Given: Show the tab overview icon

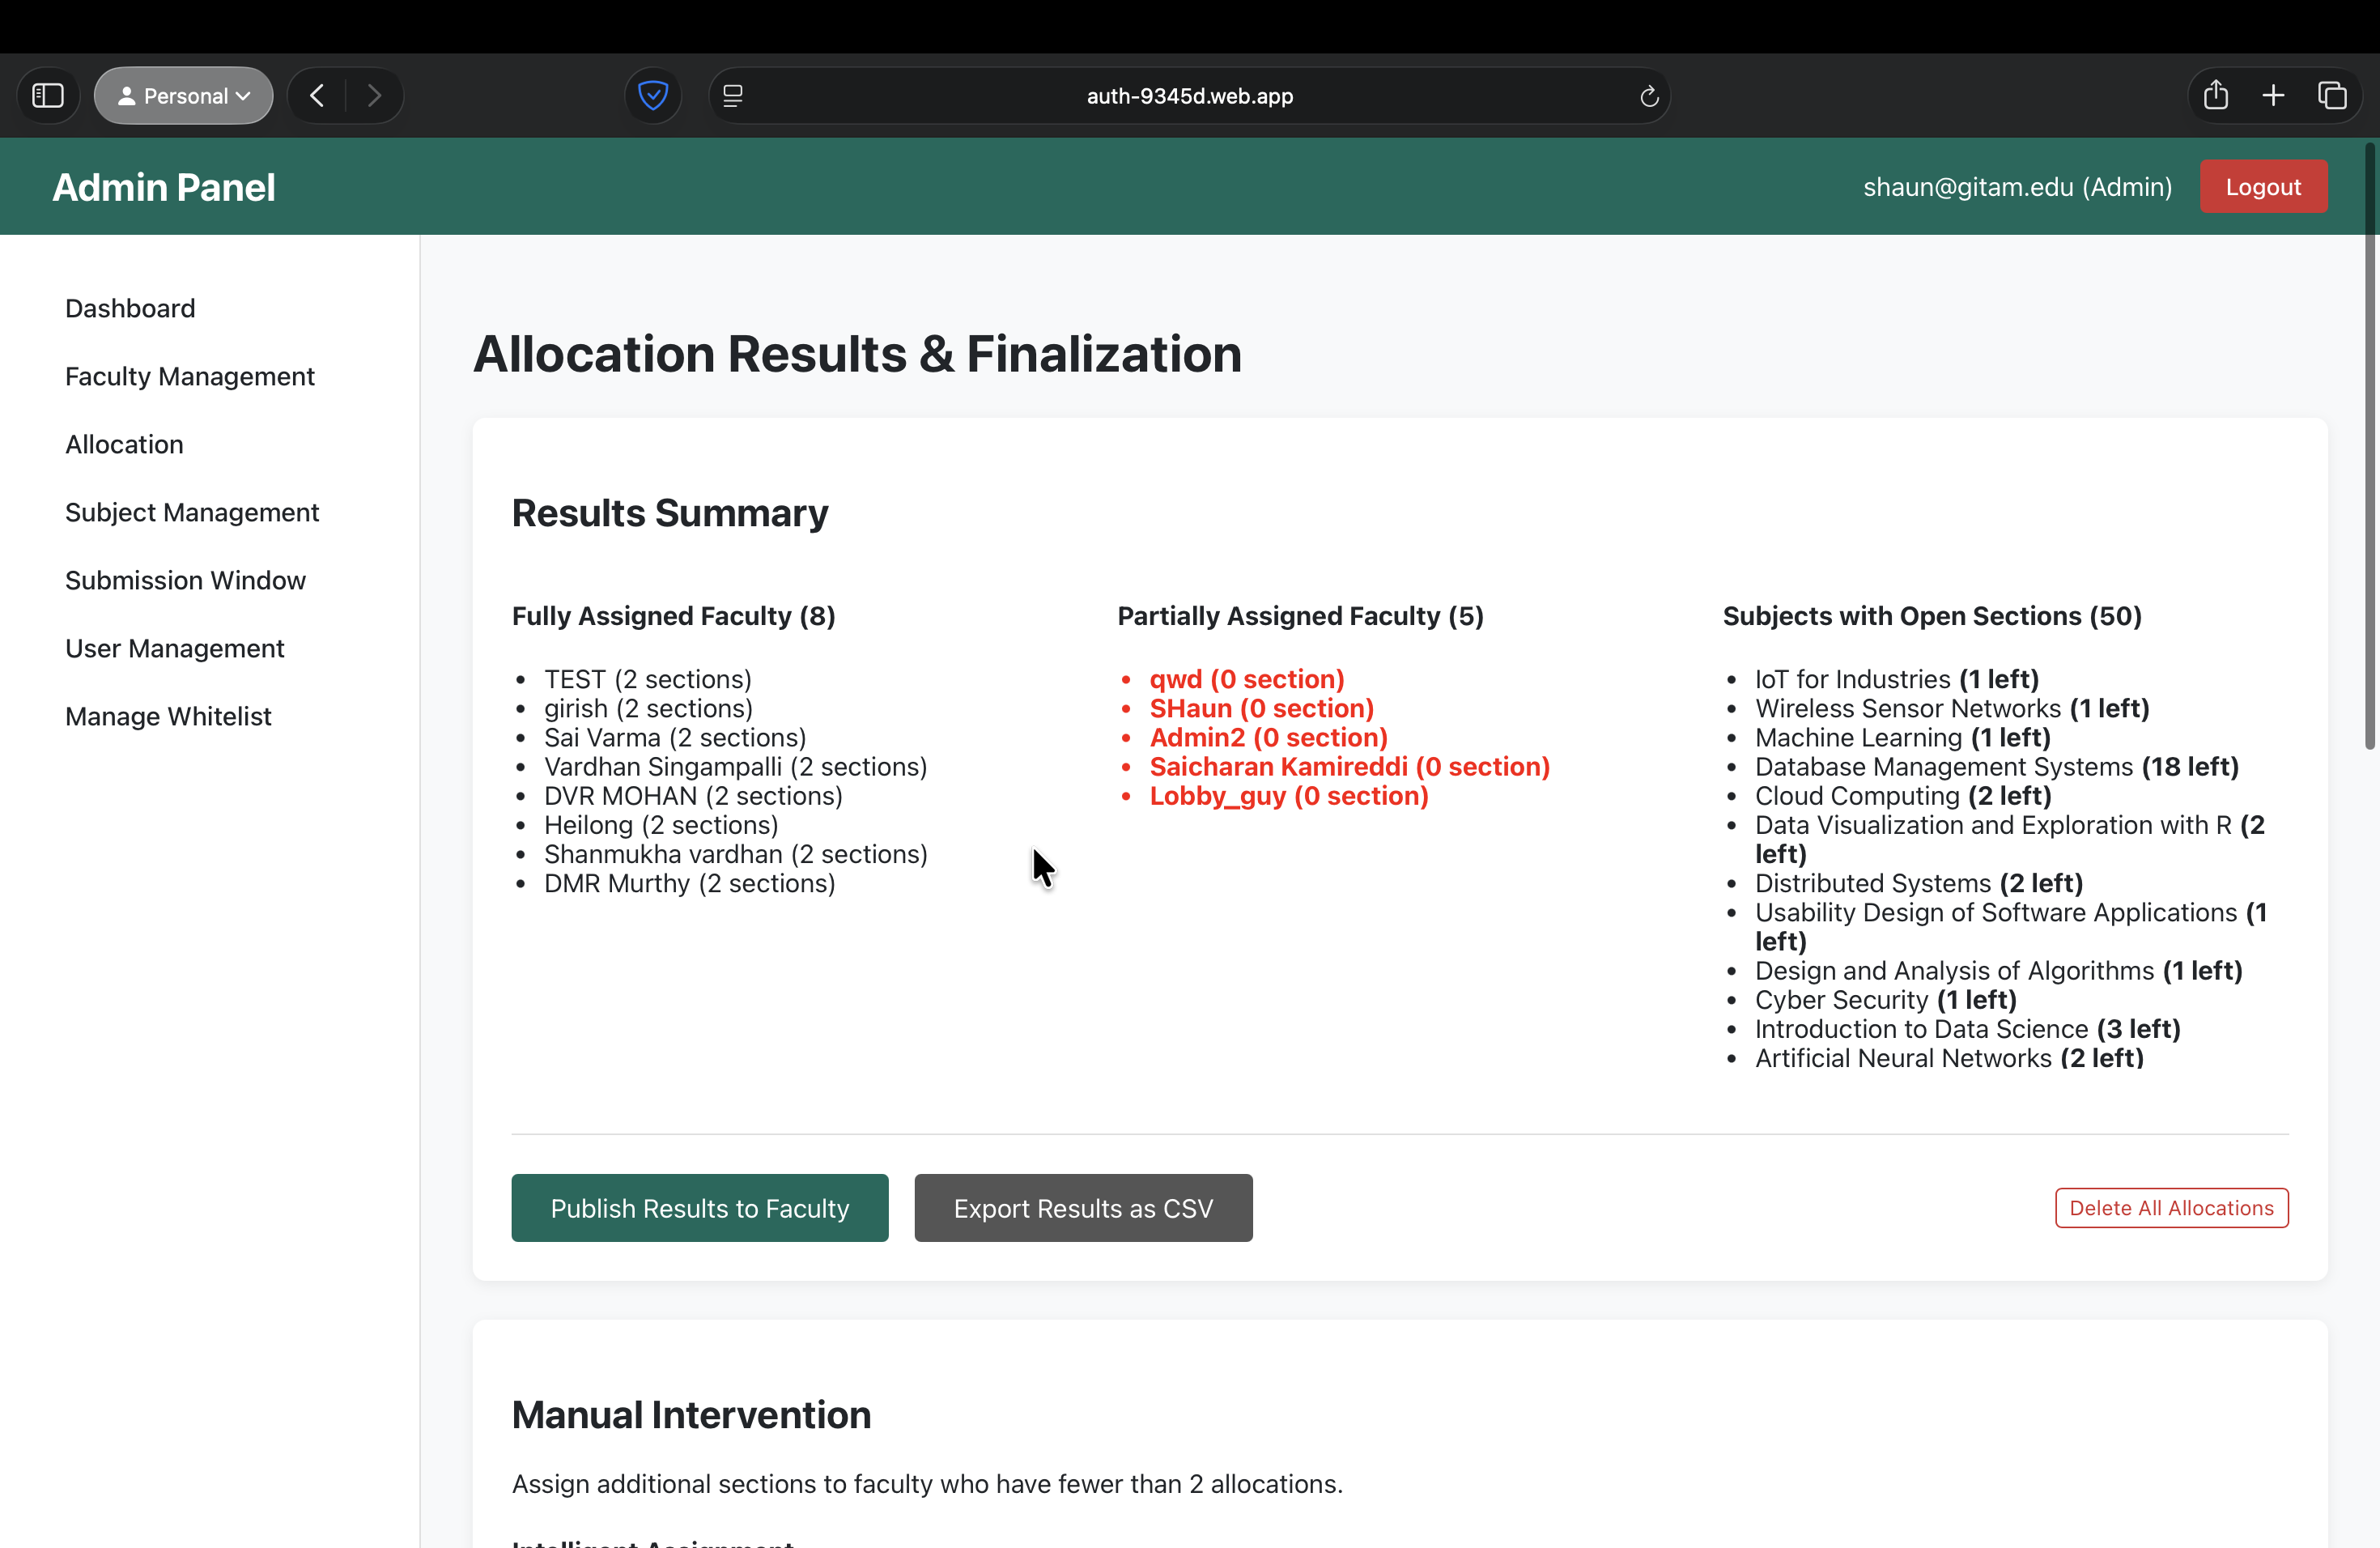Looking at the screenshot, I should pyautogui.click(x=2332, y=96).
